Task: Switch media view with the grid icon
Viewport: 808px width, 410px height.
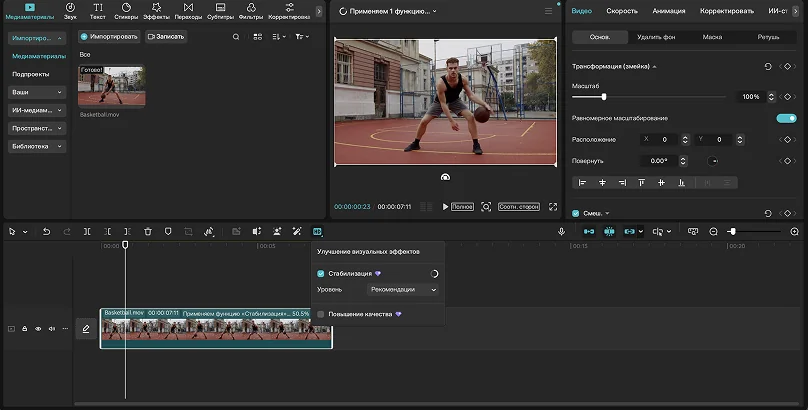Action: pos(258,37)
